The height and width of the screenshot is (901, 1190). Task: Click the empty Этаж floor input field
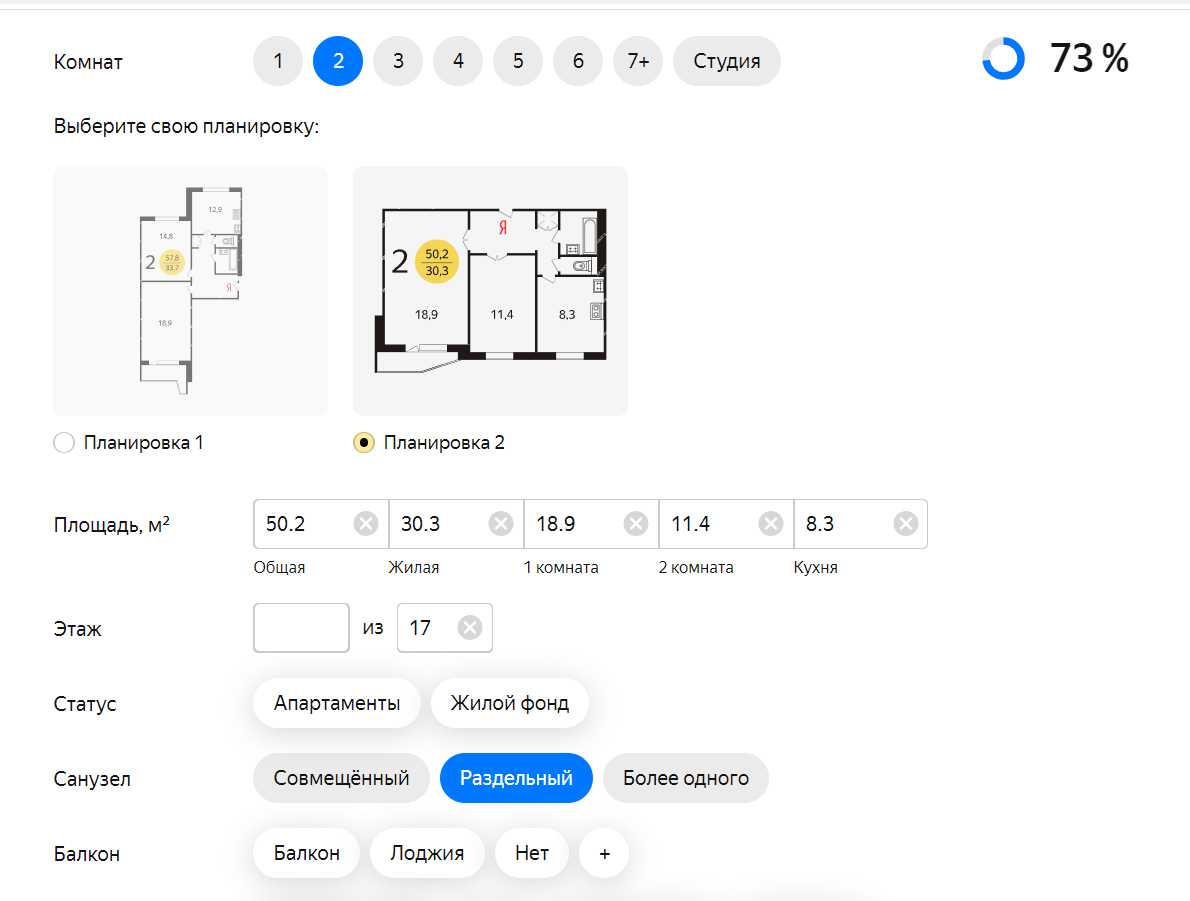[301, 628]
